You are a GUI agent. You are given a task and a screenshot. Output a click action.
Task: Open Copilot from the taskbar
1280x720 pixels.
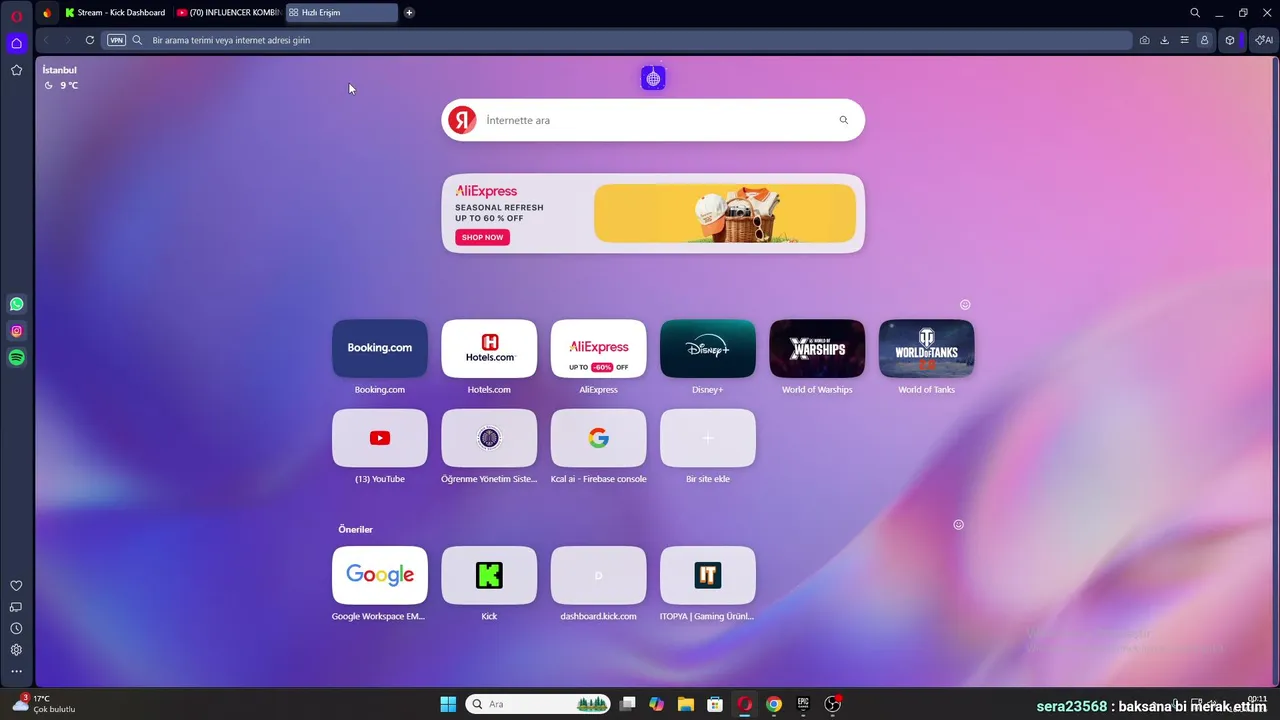click(656, 704)
